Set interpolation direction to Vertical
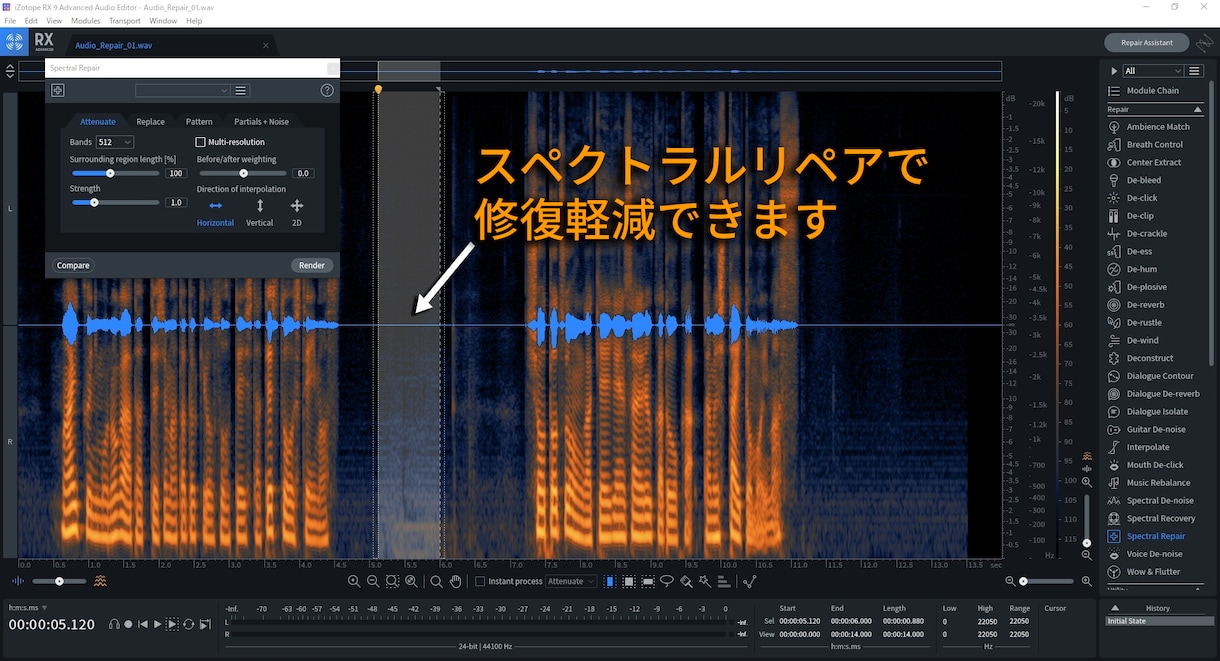 click(x=260, y=212)
